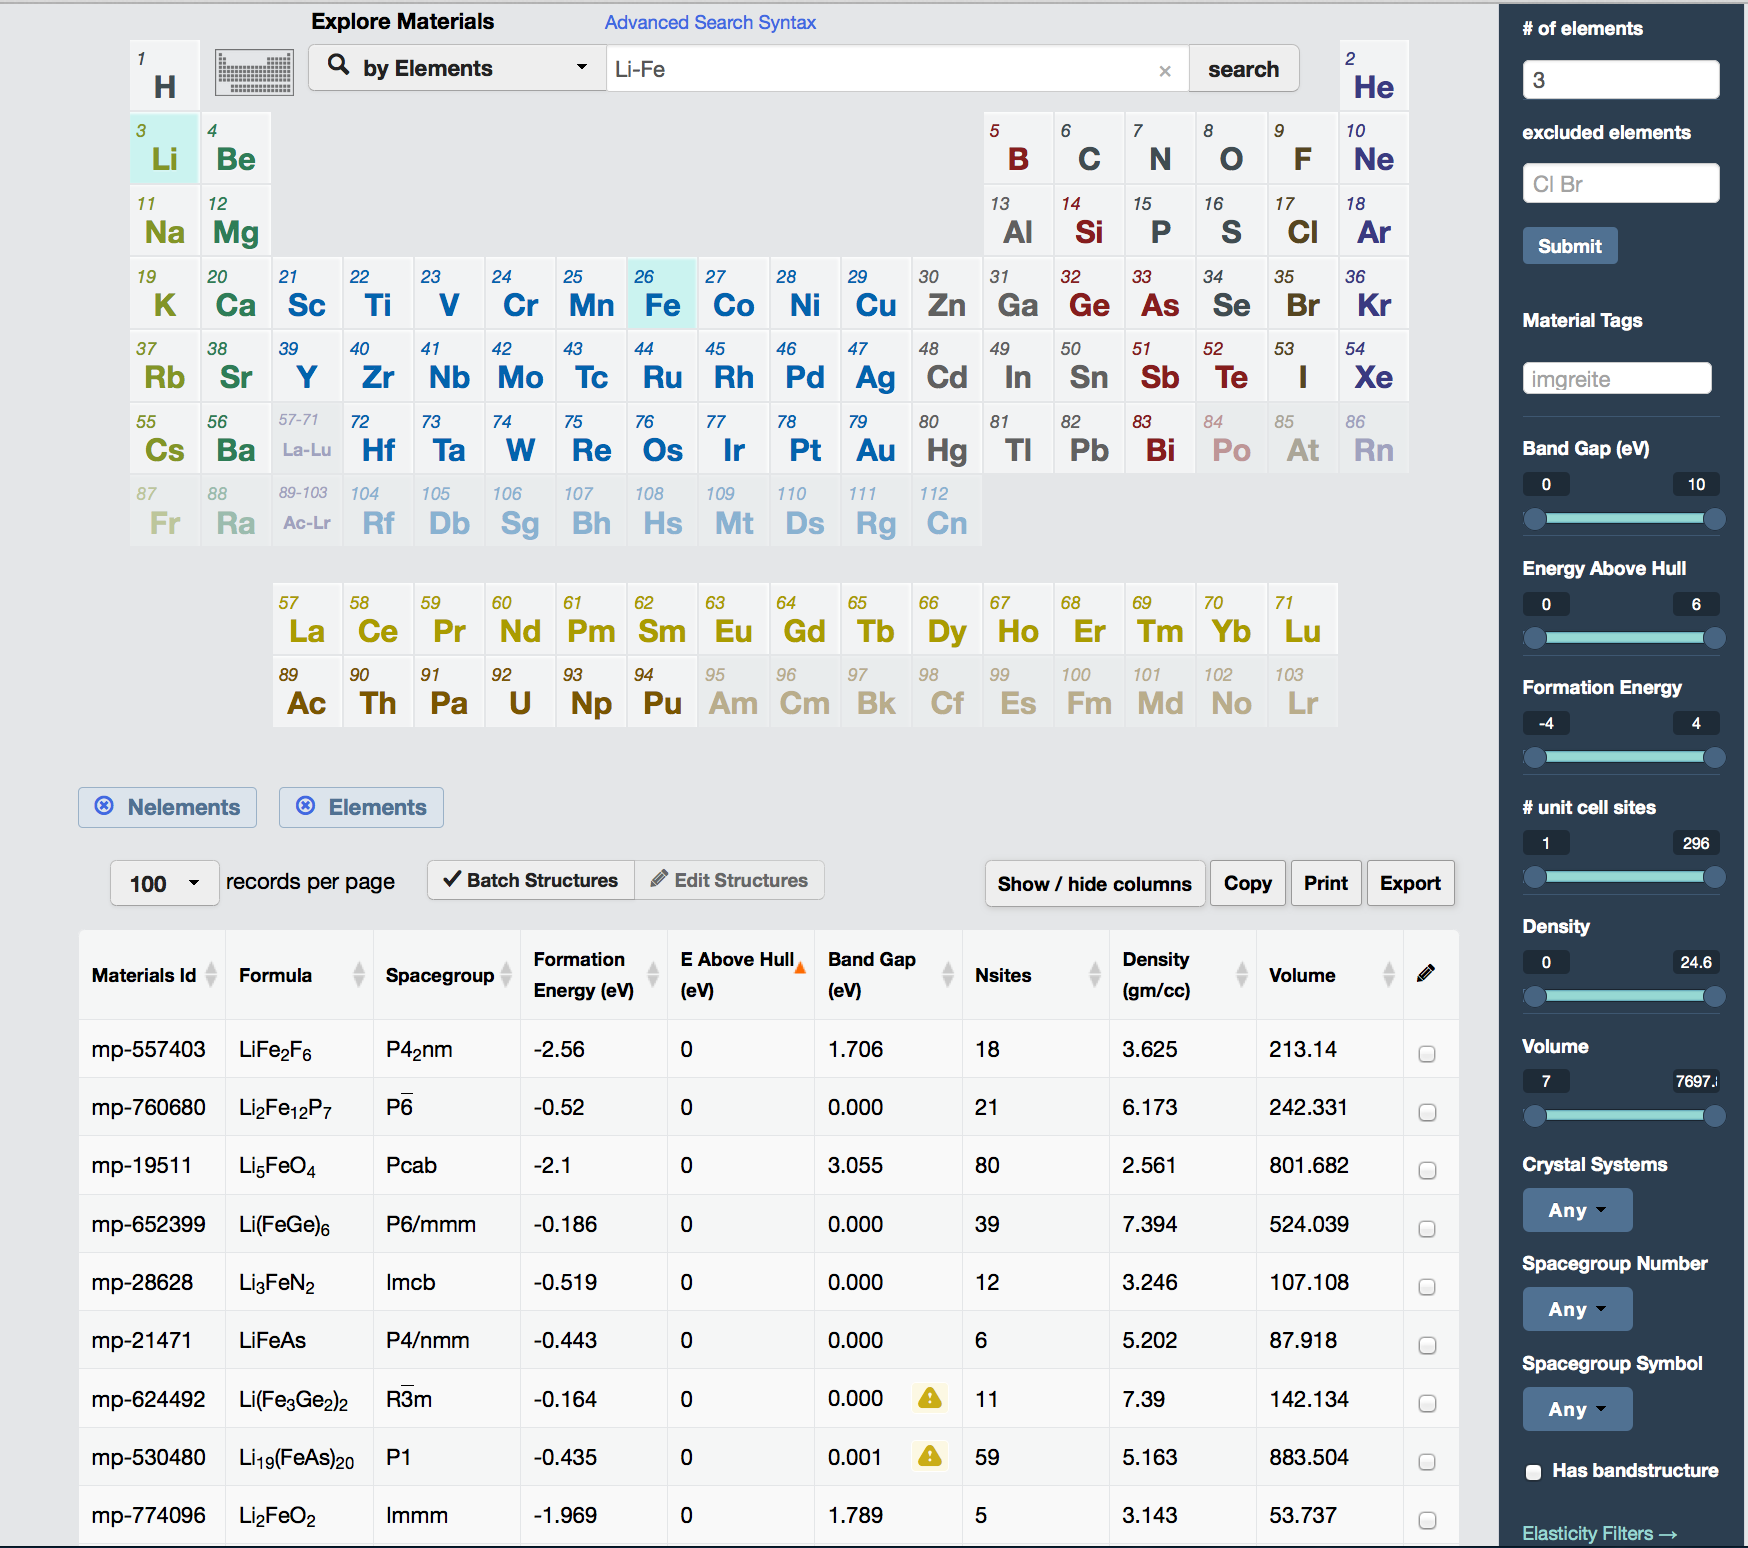
Task: Remove the Elements filter tag
Action: (x=306, y=806)
